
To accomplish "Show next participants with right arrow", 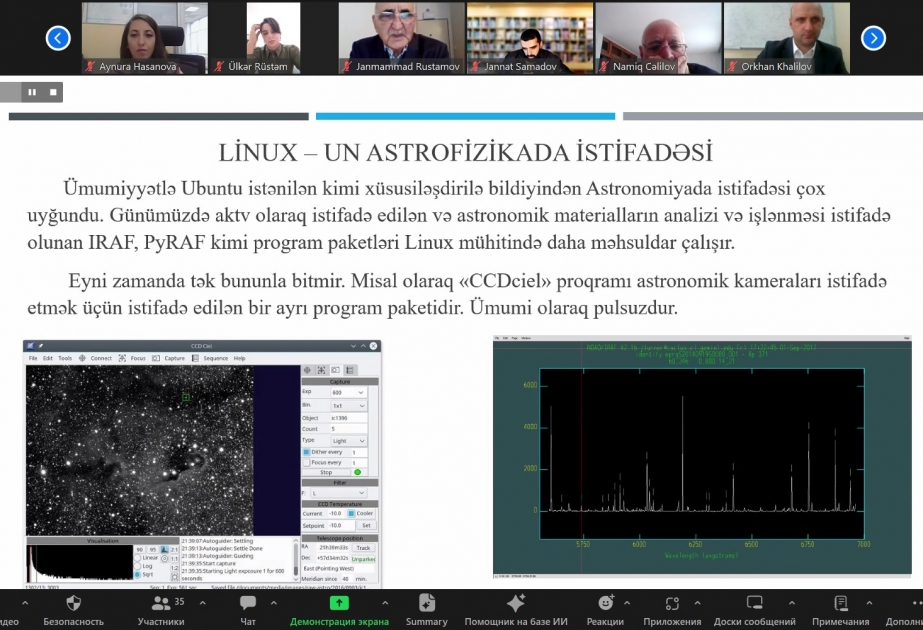I will click(x=873, y=38).
